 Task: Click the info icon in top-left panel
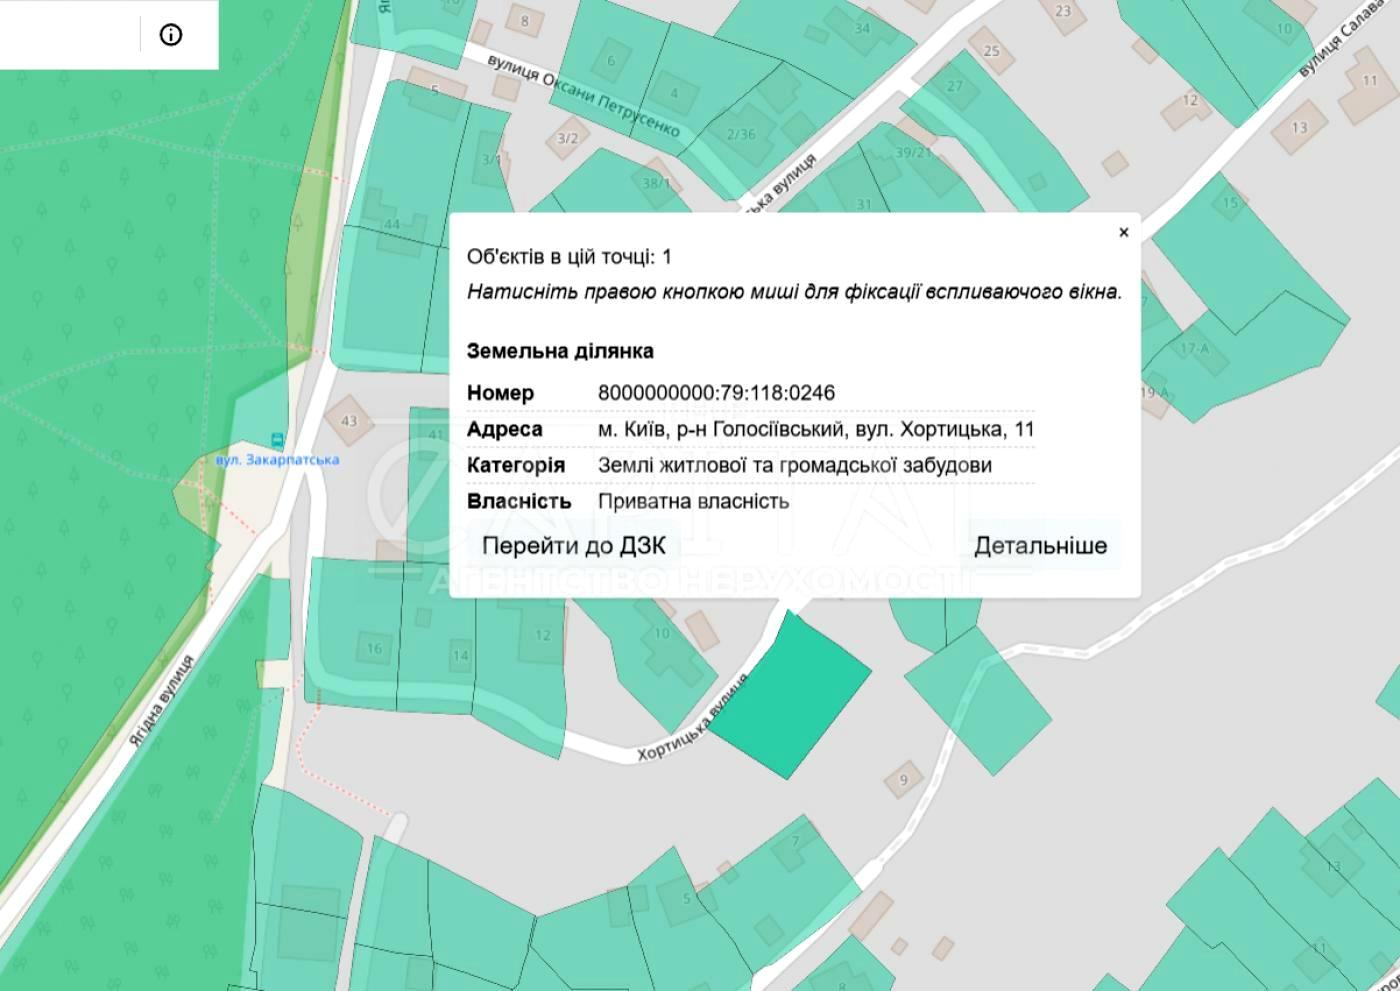click(171, 35)
